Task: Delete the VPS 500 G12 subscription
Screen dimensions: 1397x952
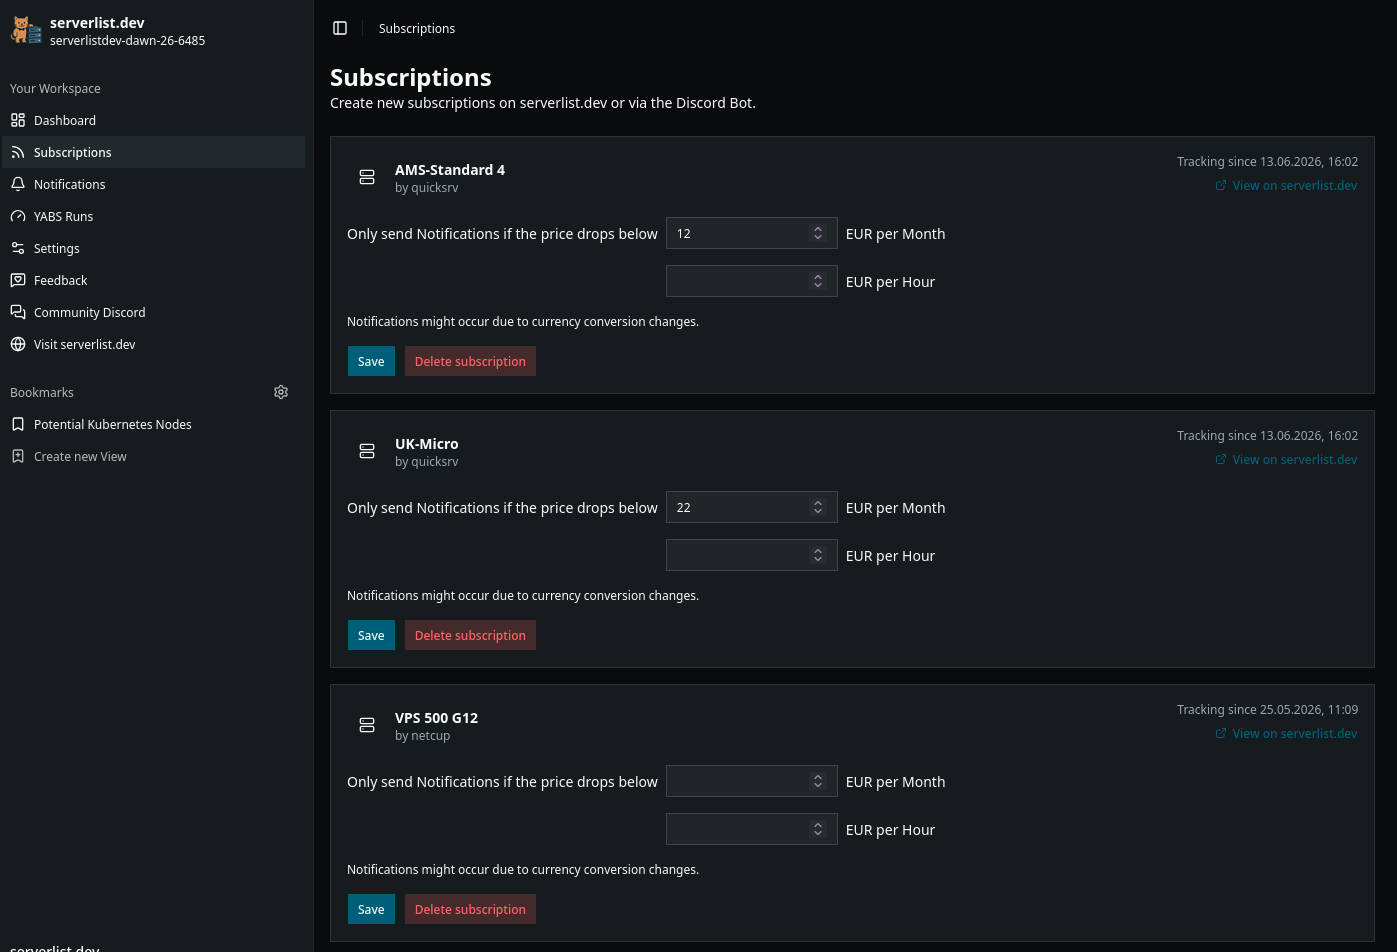Action: (470, 909)
